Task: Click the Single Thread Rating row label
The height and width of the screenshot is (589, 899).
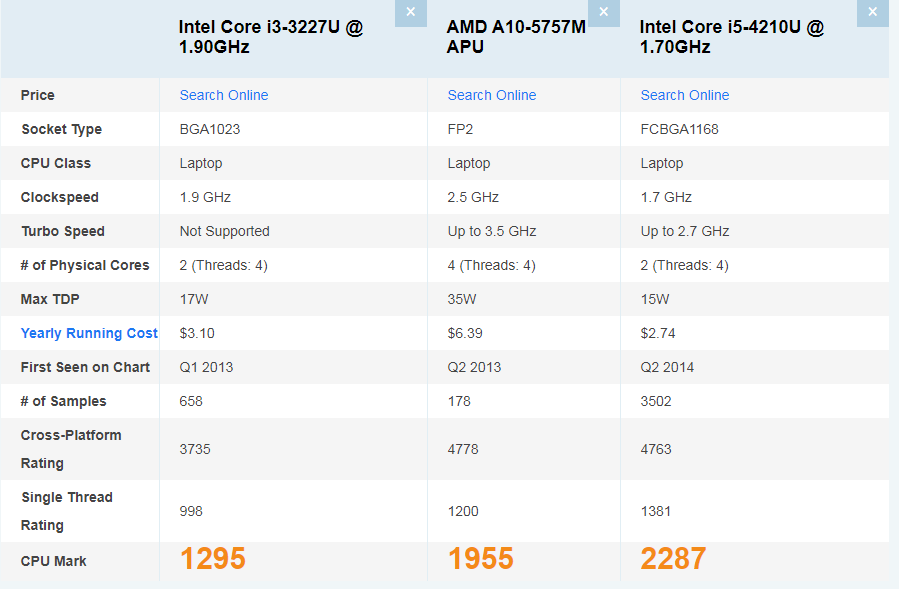Action: (67, 511)
